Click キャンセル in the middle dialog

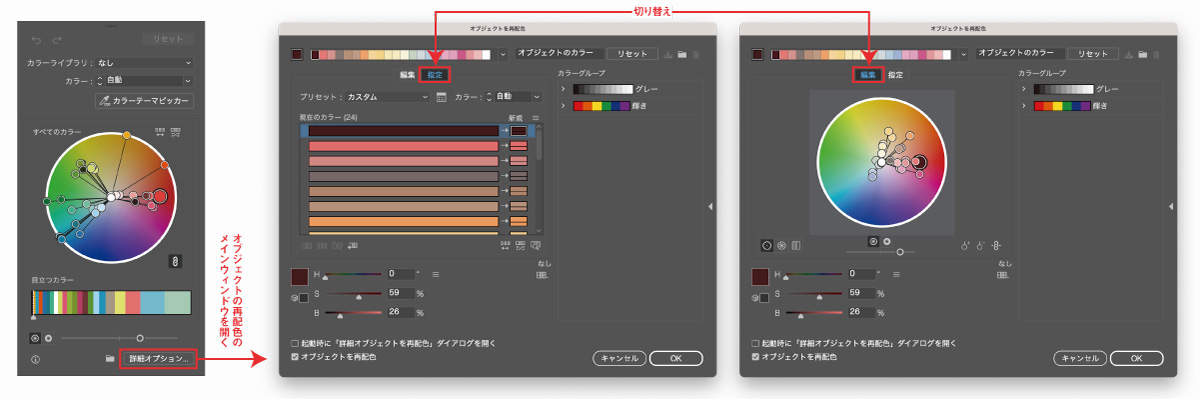point(619,357)
